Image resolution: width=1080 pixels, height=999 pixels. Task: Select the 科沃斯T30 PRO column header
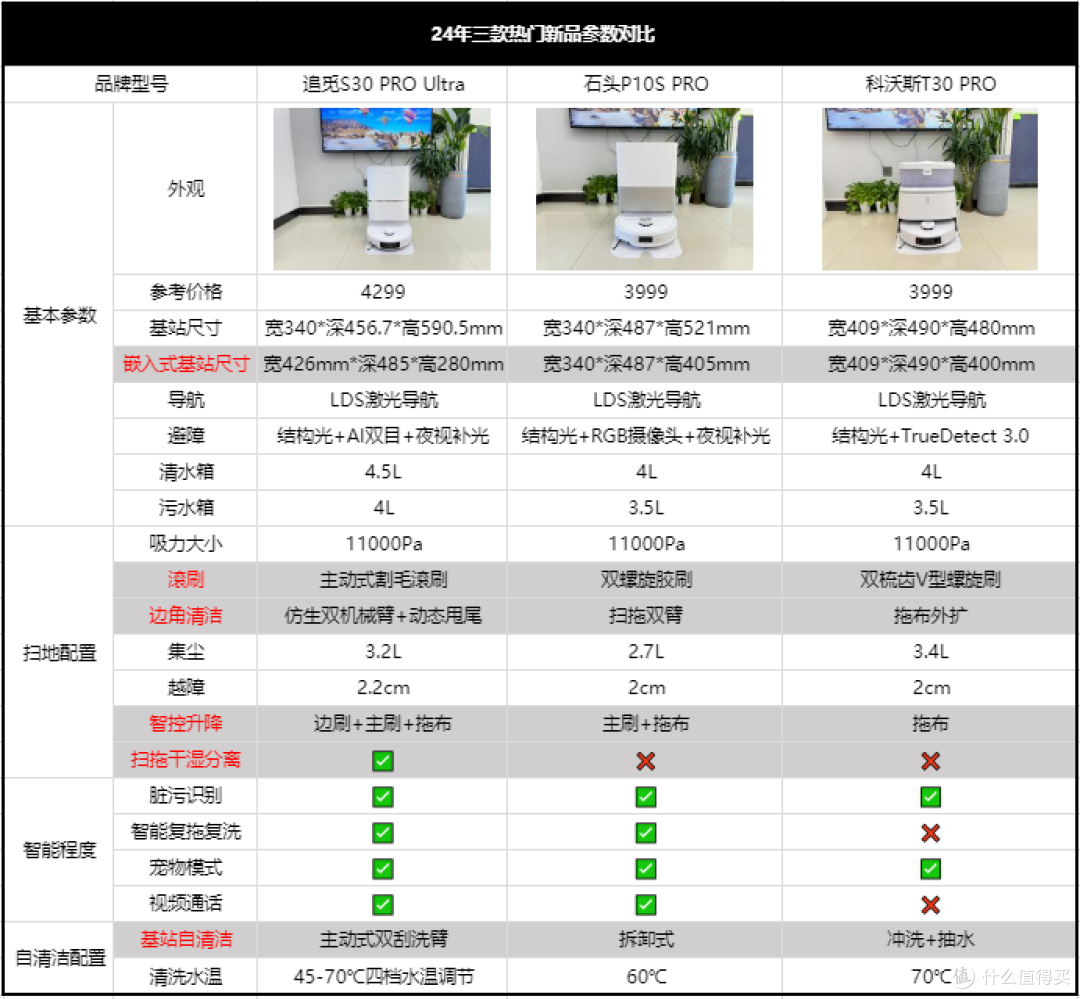931,84
